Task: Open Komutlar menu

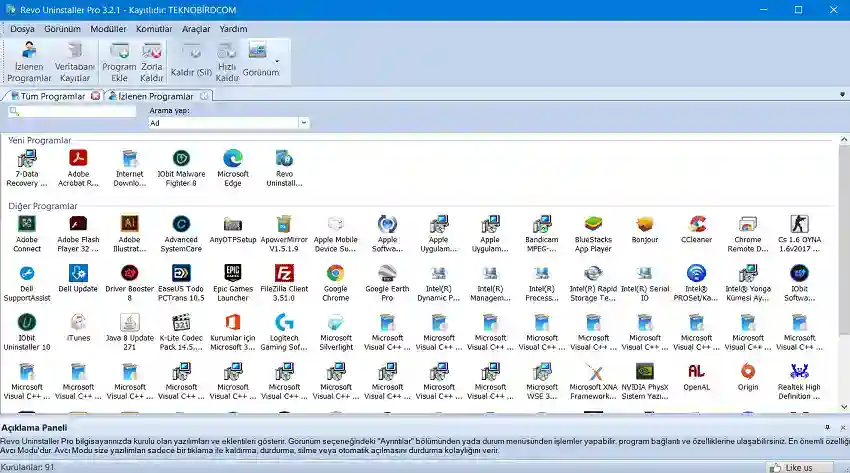Action: pos(154,29)
